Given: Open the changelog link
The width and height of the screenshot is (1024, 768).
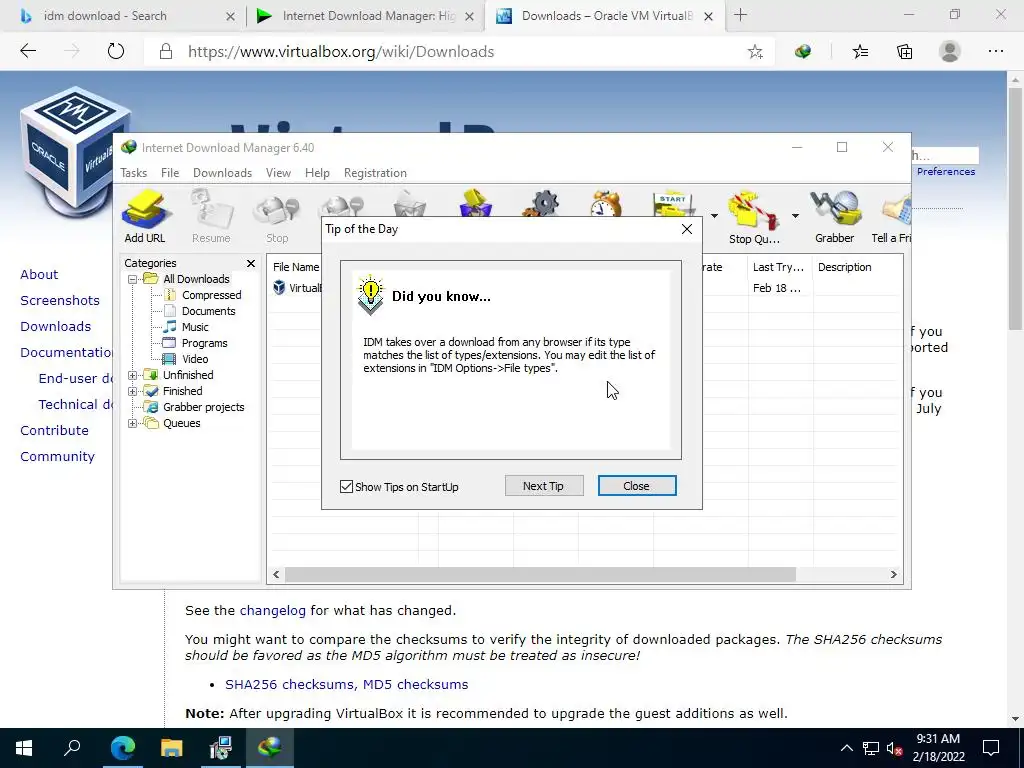Looking at the screenshot, I should [x=272, y=611].
